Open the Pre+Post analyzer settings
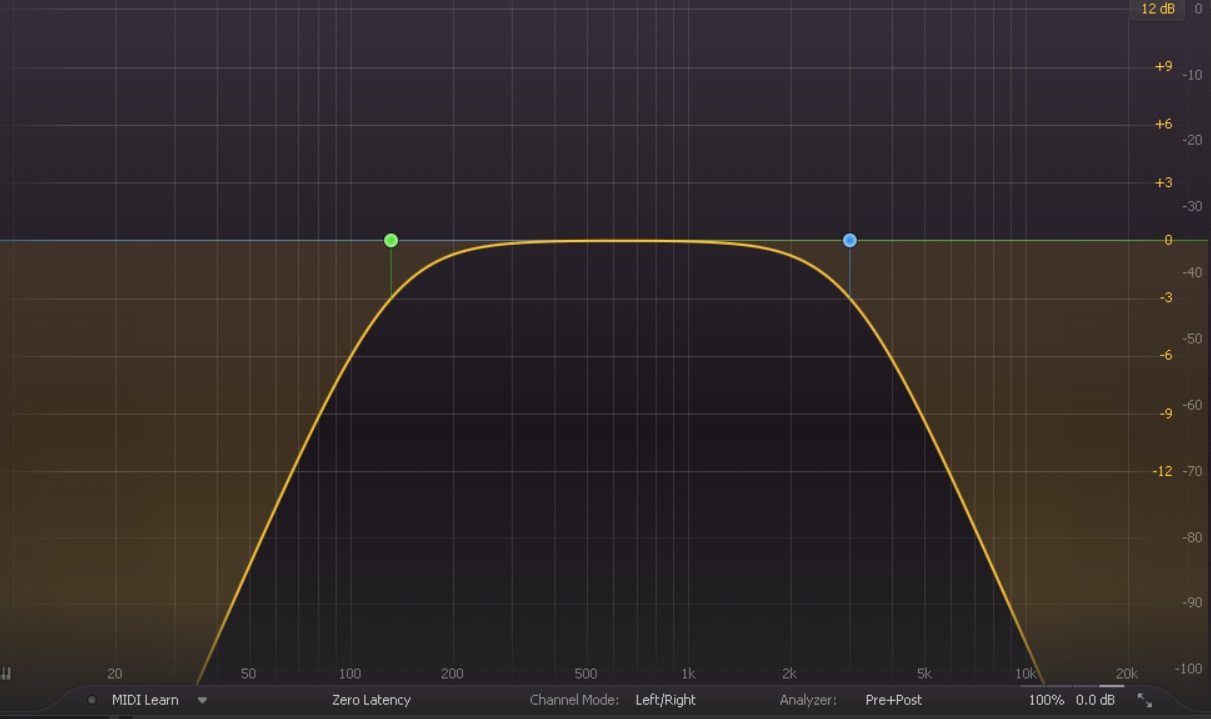1211x719 pixels. (x=893, y=700)
